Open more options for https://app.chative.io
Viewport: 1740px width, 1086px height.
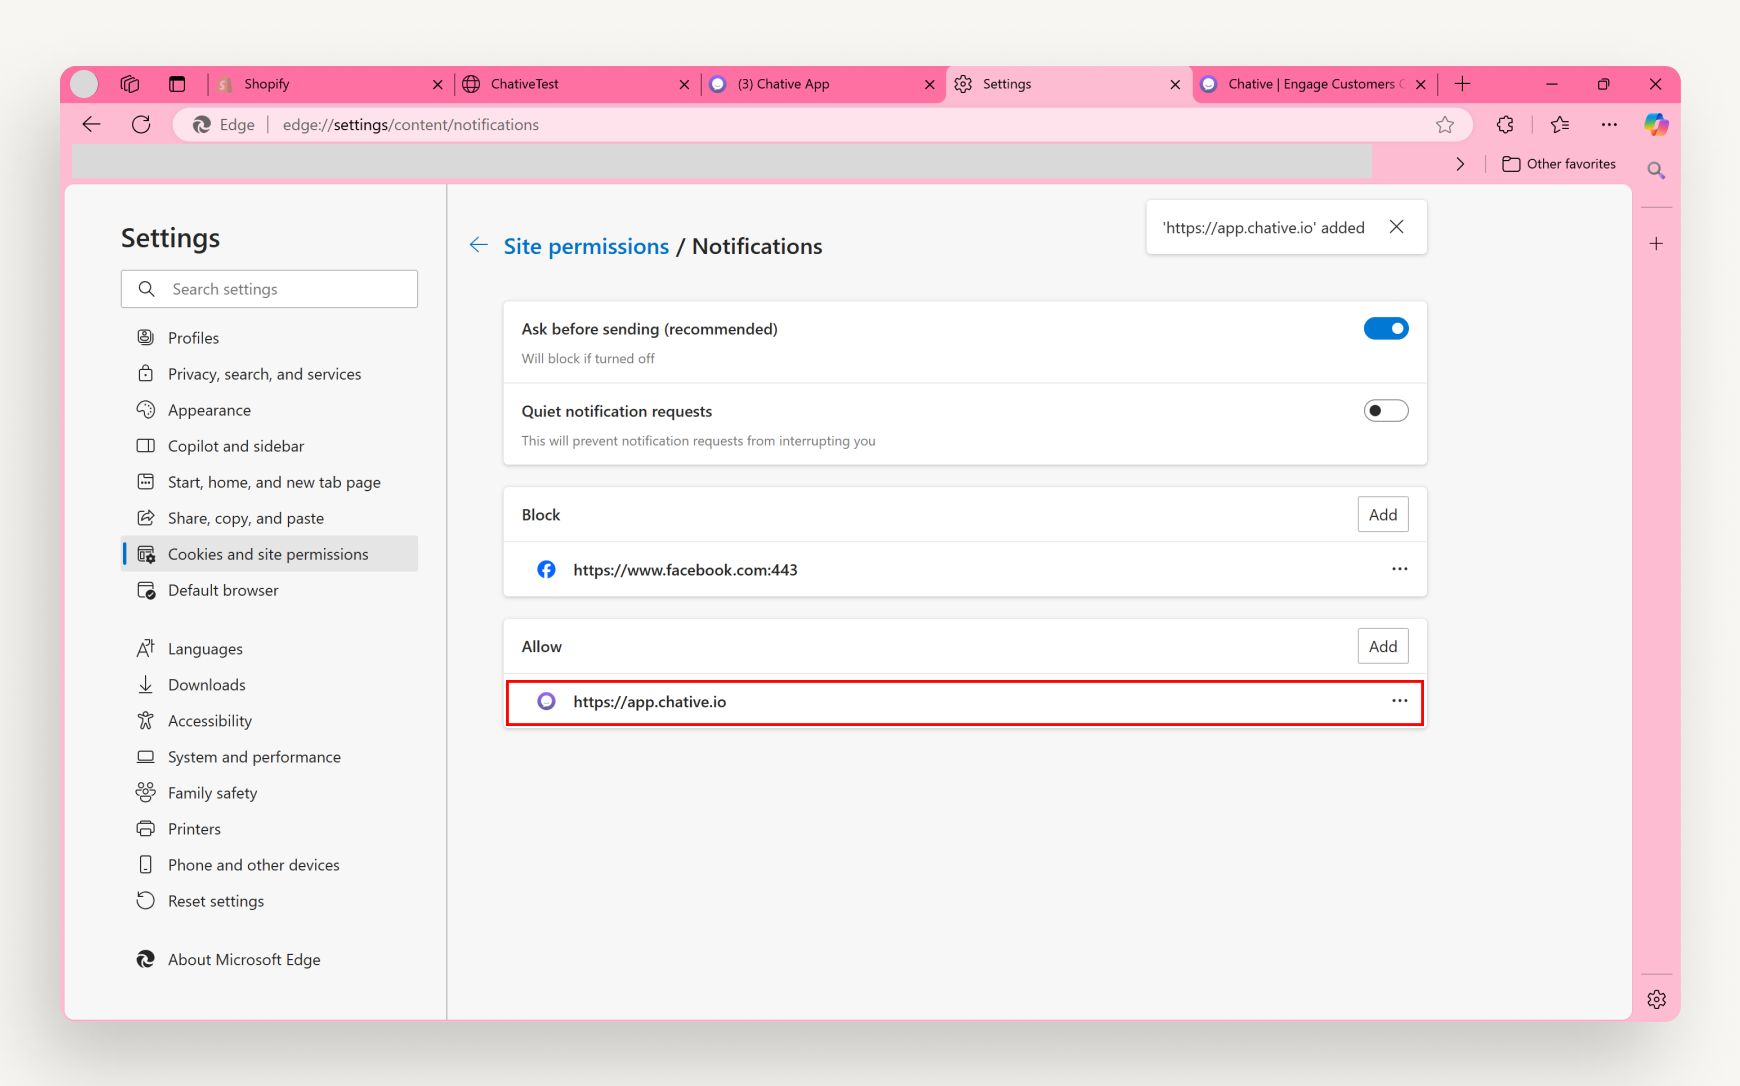(1399, 701)
